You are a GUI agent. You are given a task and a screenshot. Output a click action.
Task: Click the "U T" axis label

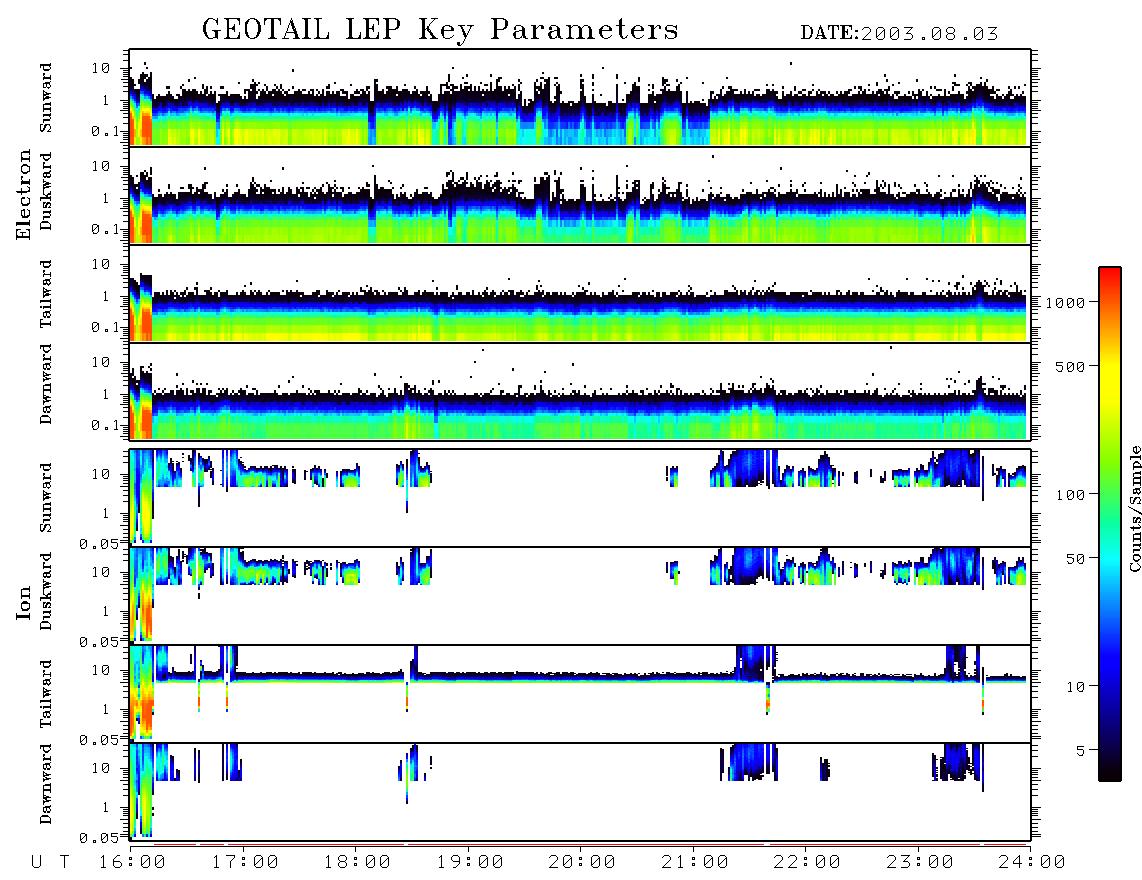click(x=51, y=863)
